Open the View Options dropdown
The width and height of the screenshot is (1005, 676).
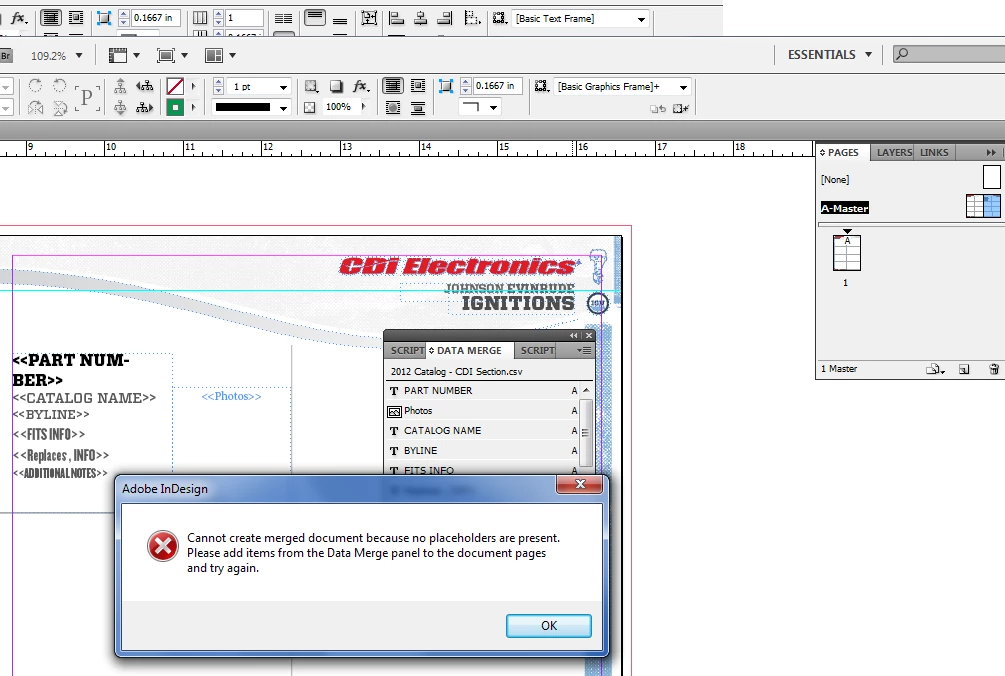[124, 56]
